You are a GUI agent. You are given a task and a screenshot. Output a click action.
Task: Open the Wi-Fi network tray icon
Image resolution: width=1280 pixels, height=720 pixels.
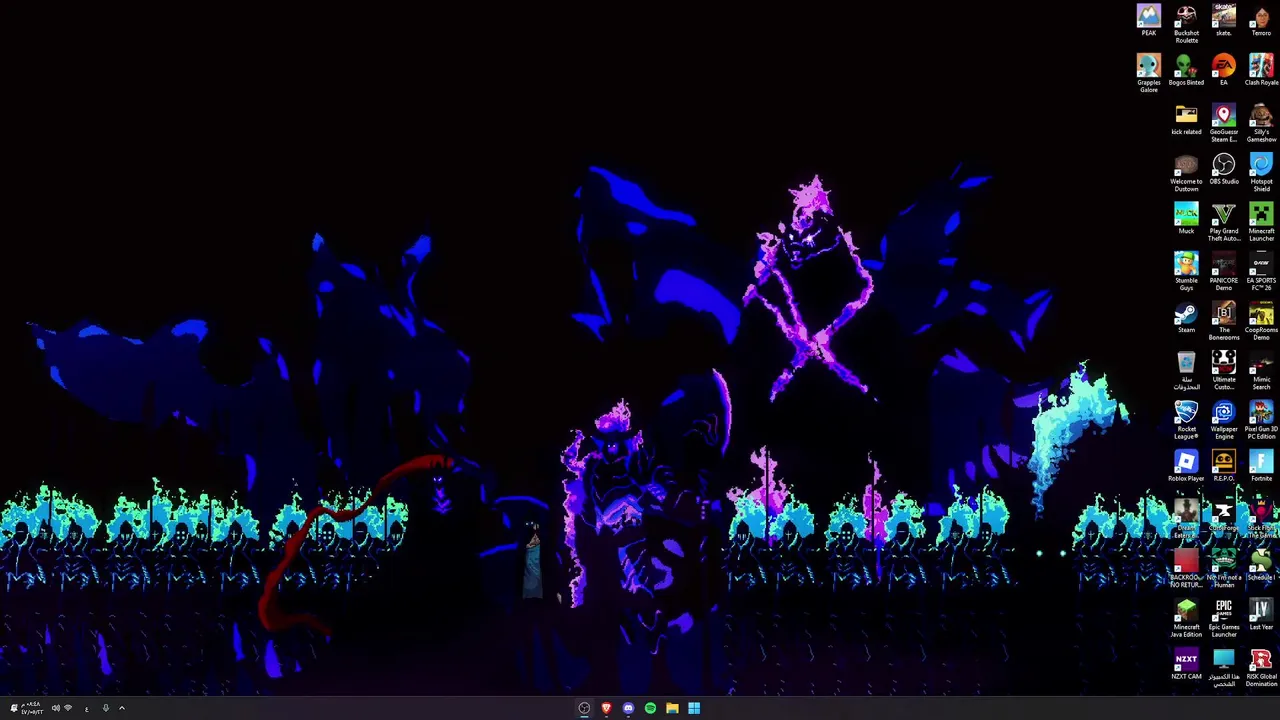pos(68,708)
